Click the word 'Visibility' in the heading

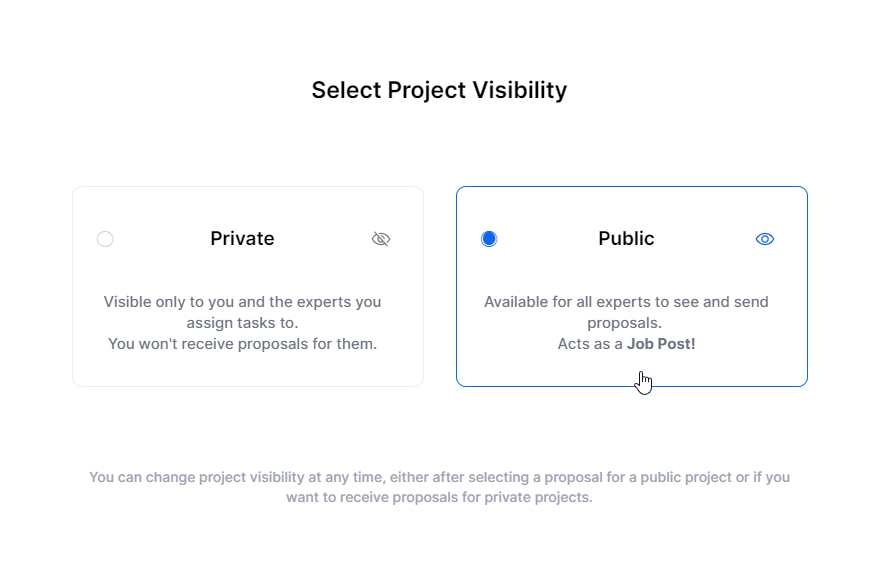pos(520,90)
